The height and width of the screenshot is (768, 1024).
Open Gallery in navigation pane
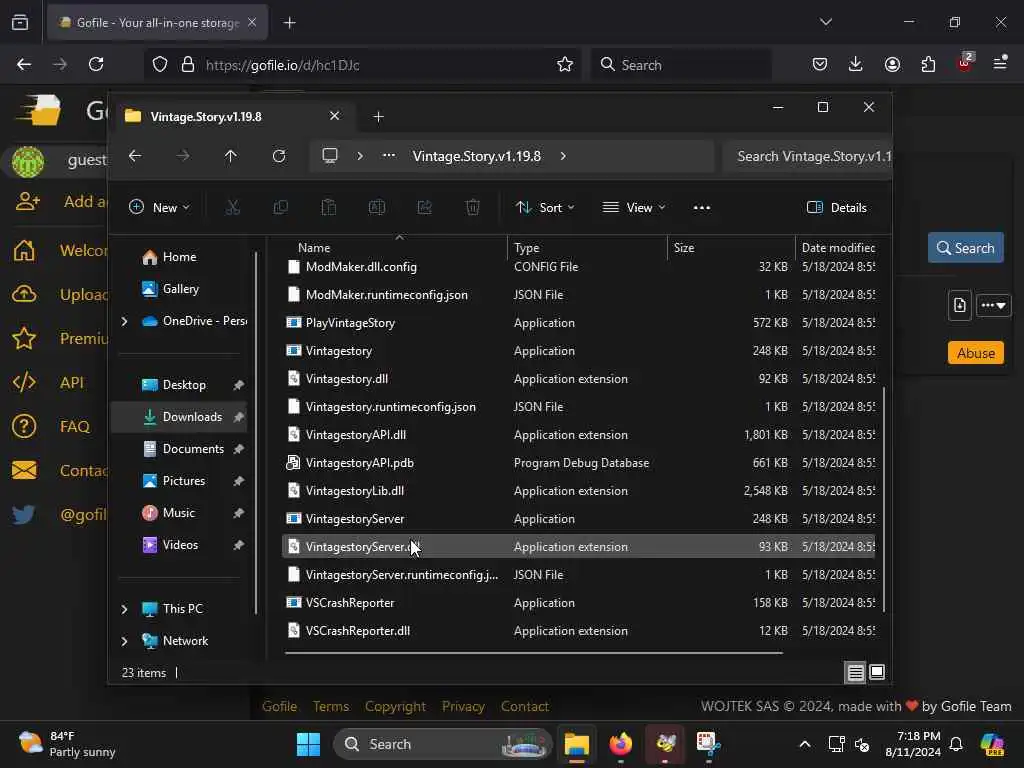(180, 289)
